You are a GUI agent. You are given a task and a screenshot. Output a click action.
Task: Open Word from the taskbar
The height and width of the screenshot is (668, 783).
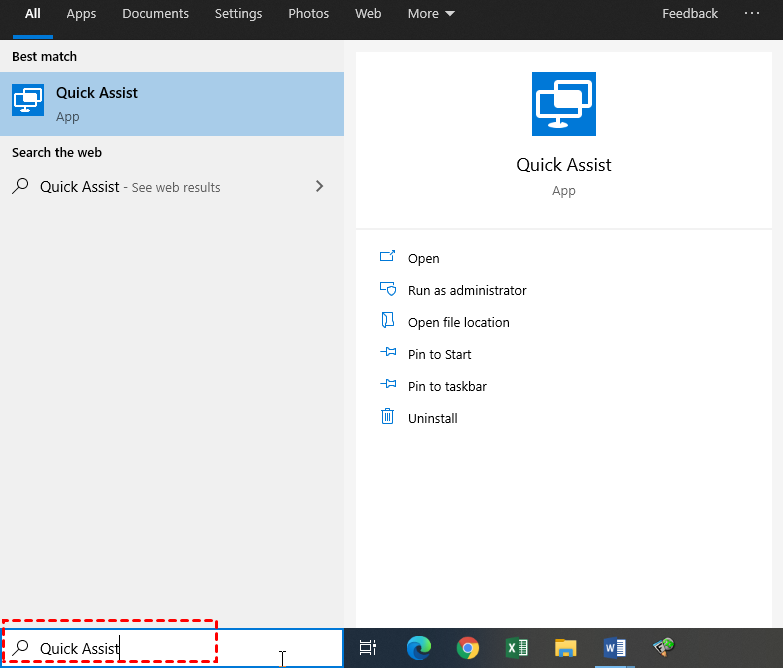[615, 648]
